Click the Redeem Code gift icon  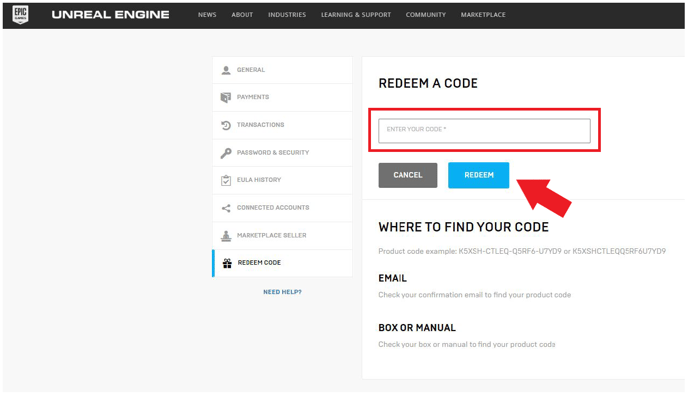[x=227, y=263]
